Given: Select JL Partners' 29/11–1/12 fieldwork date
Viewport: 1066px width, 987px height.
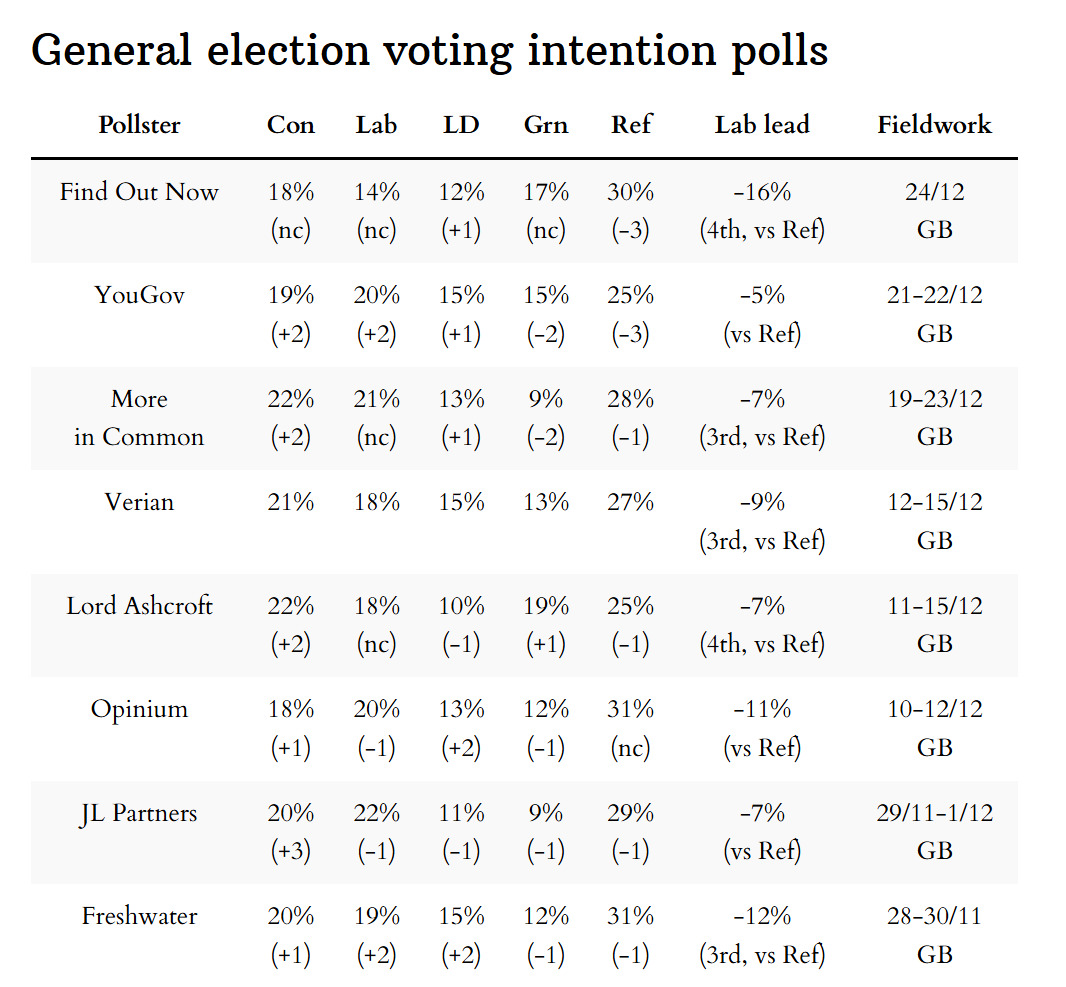Looking at the screenshot, I should click(x=935, y=814).
